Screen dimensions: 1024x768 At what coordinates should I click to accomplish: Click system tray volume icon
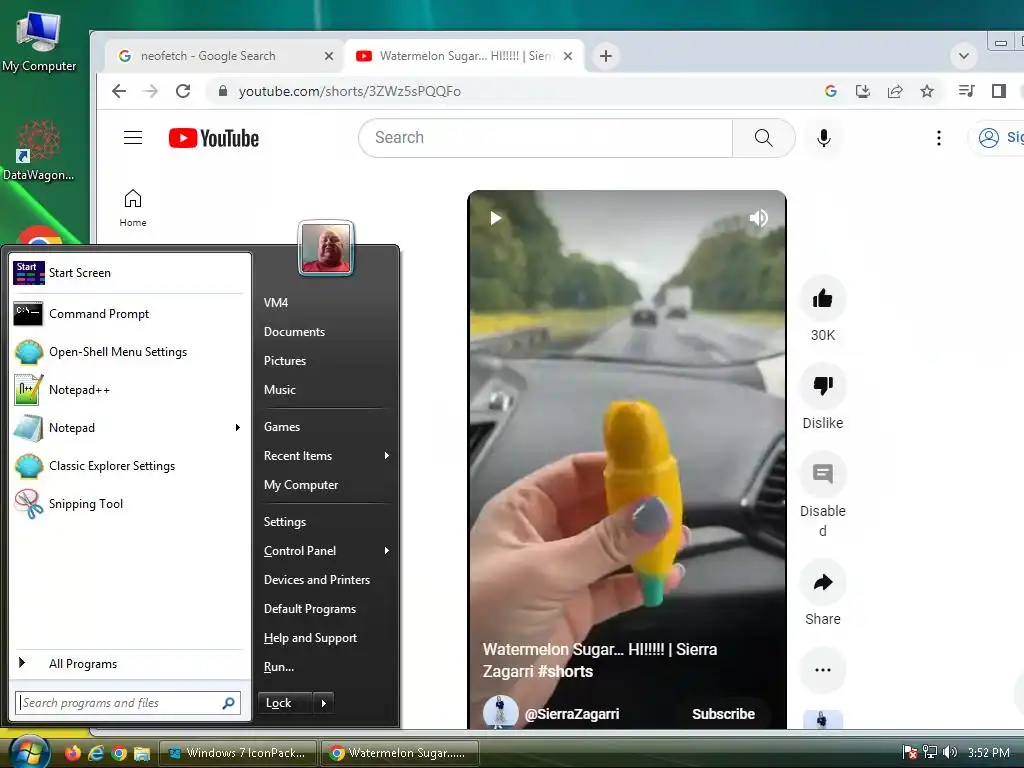(950, 753)
